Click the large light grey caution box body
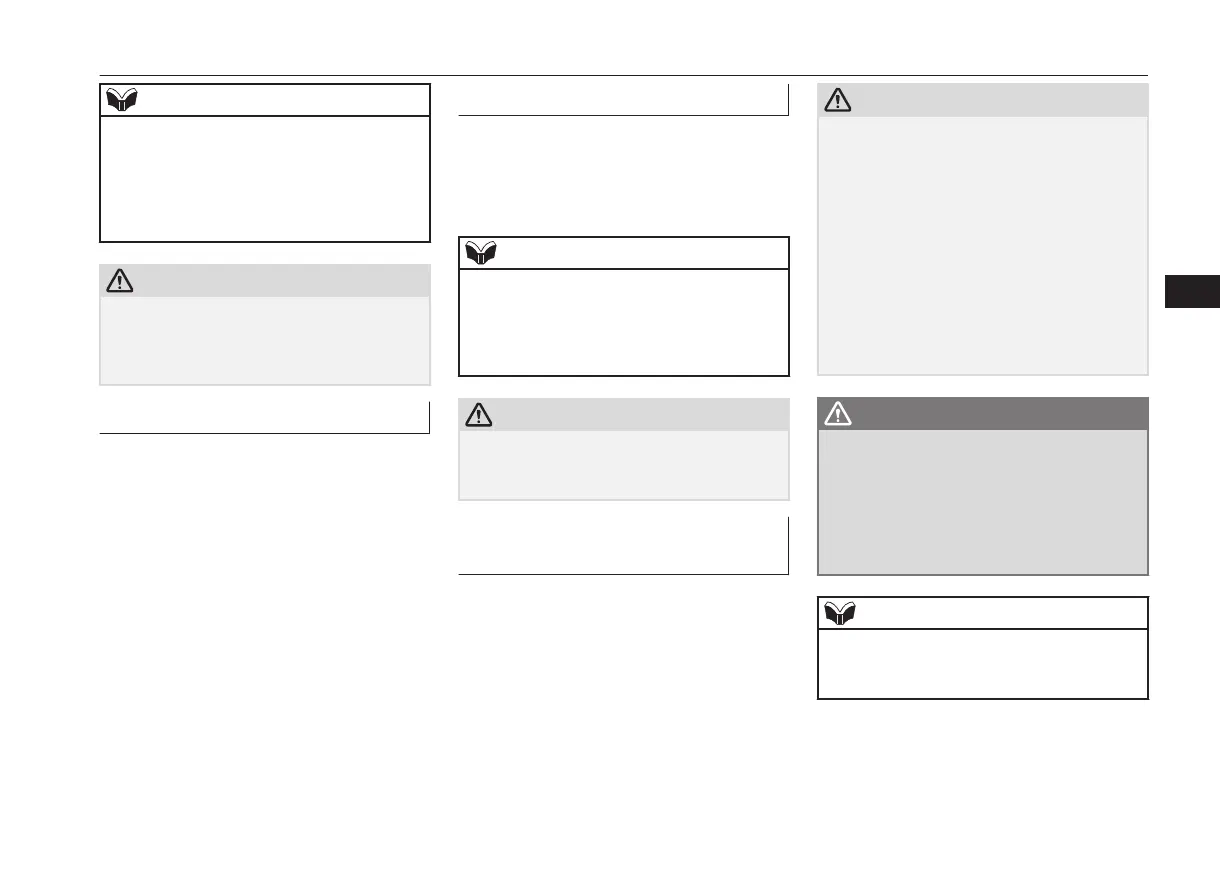Screen dimensions: 1220x871 click(x=983, y=245)
